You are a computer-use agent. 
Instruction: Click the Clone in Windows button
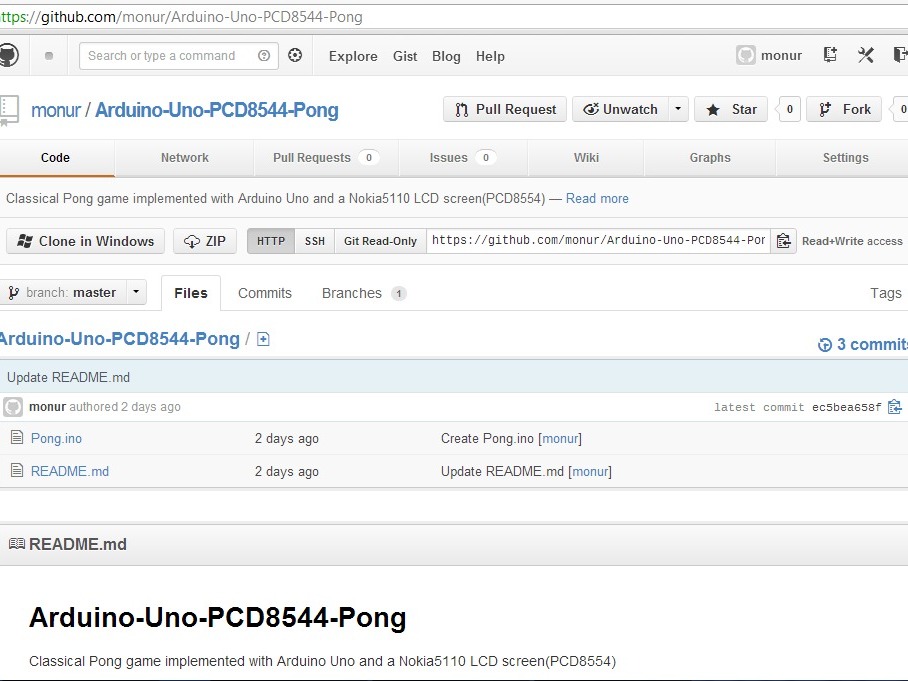86,241
